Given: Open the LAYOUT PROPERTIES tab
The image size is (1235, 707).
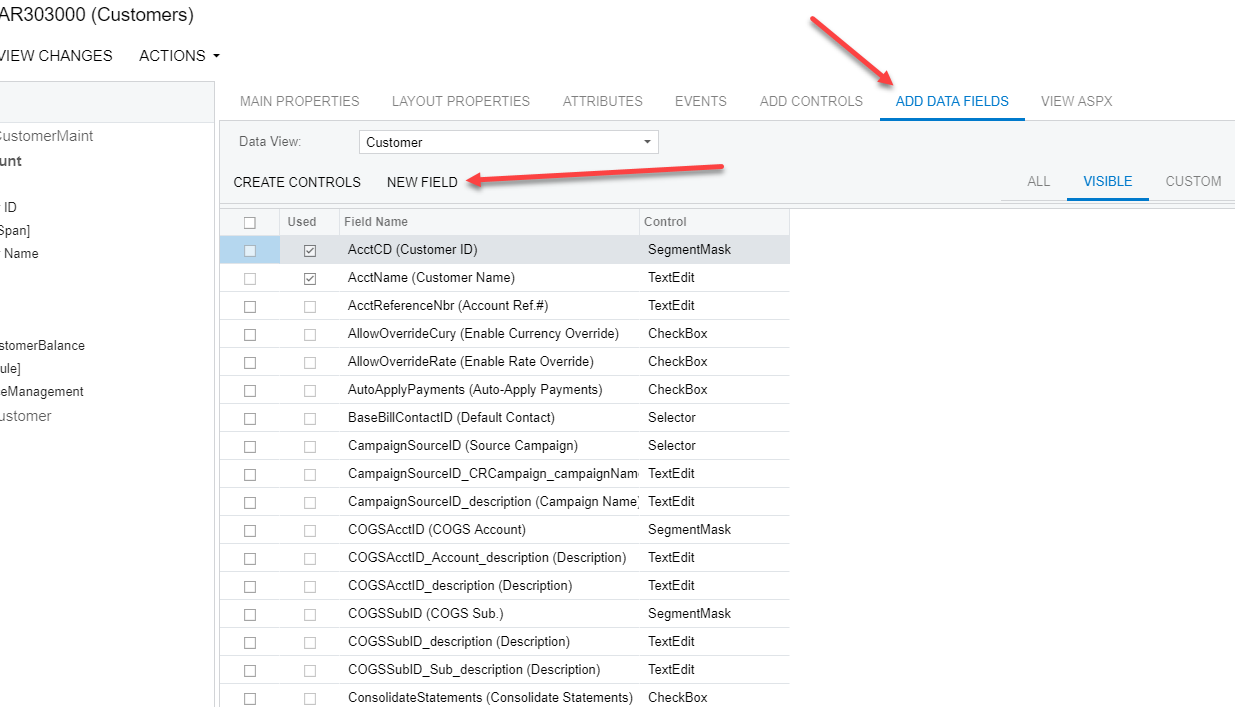Looking at the screenshot, I should click(461, 101).
